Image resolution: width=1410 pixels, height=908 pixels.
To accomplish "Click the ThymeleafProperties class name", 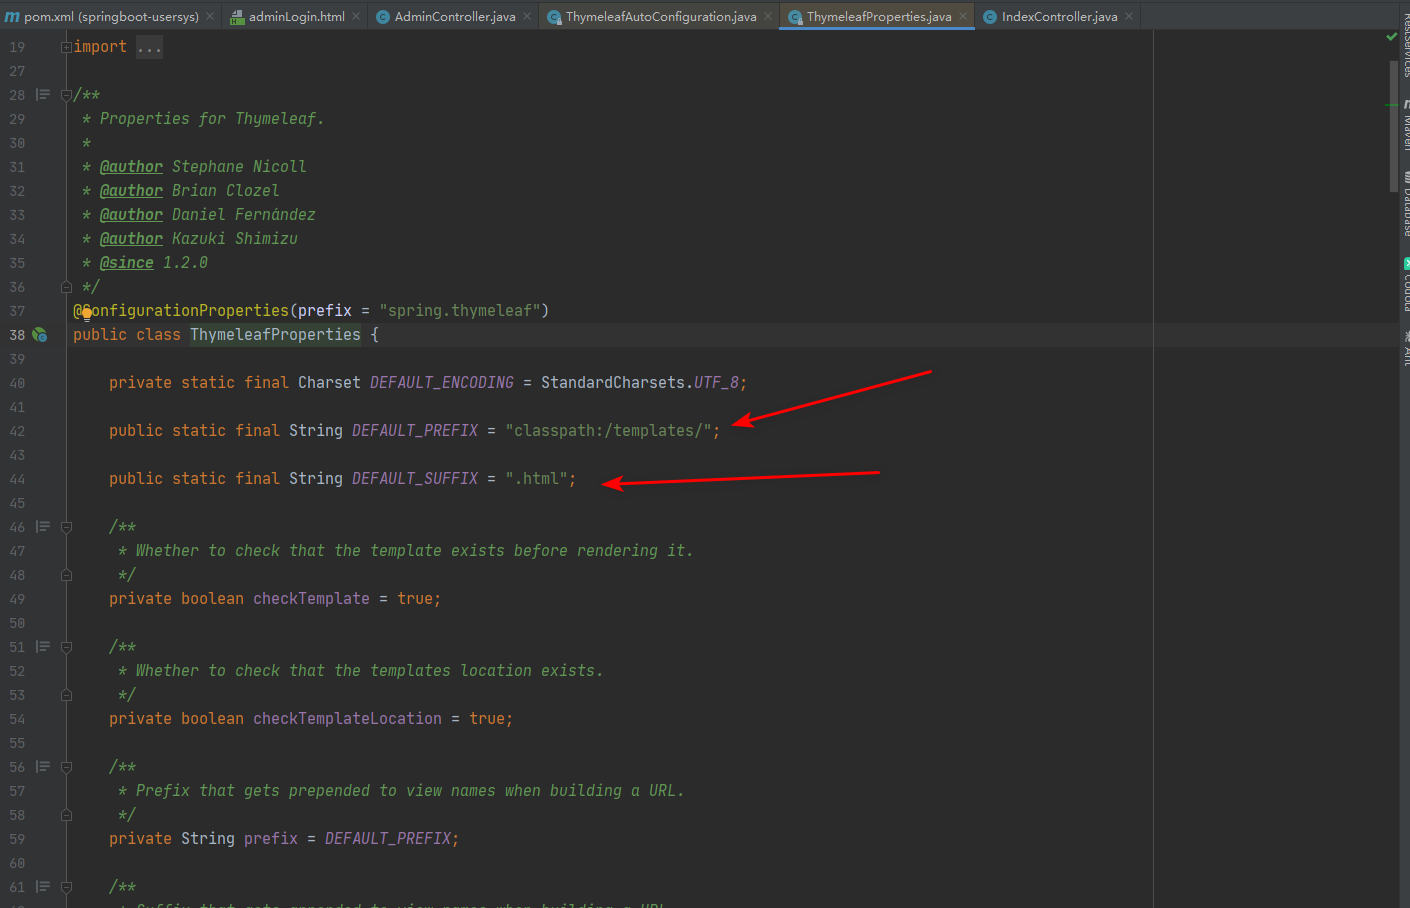I will (x=275, y=335).
